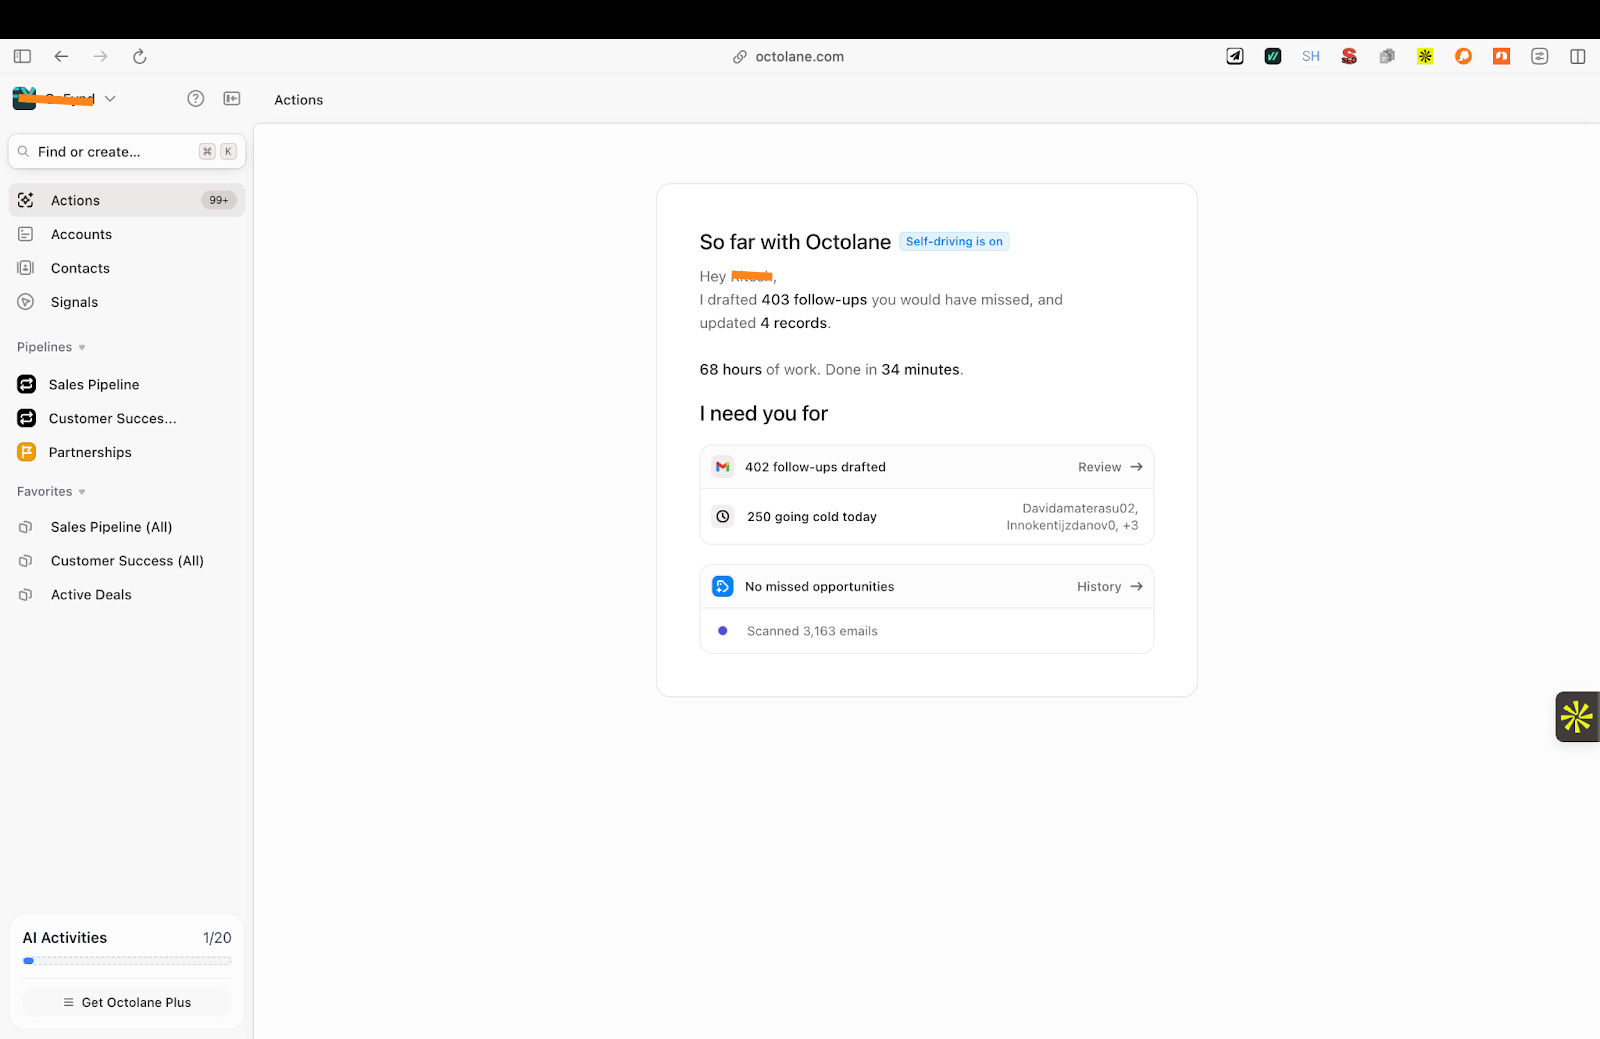The height and width of the screenshot is (1039, 1600).
Task: Open the SH browser extension
Action: click(1311, 56)
